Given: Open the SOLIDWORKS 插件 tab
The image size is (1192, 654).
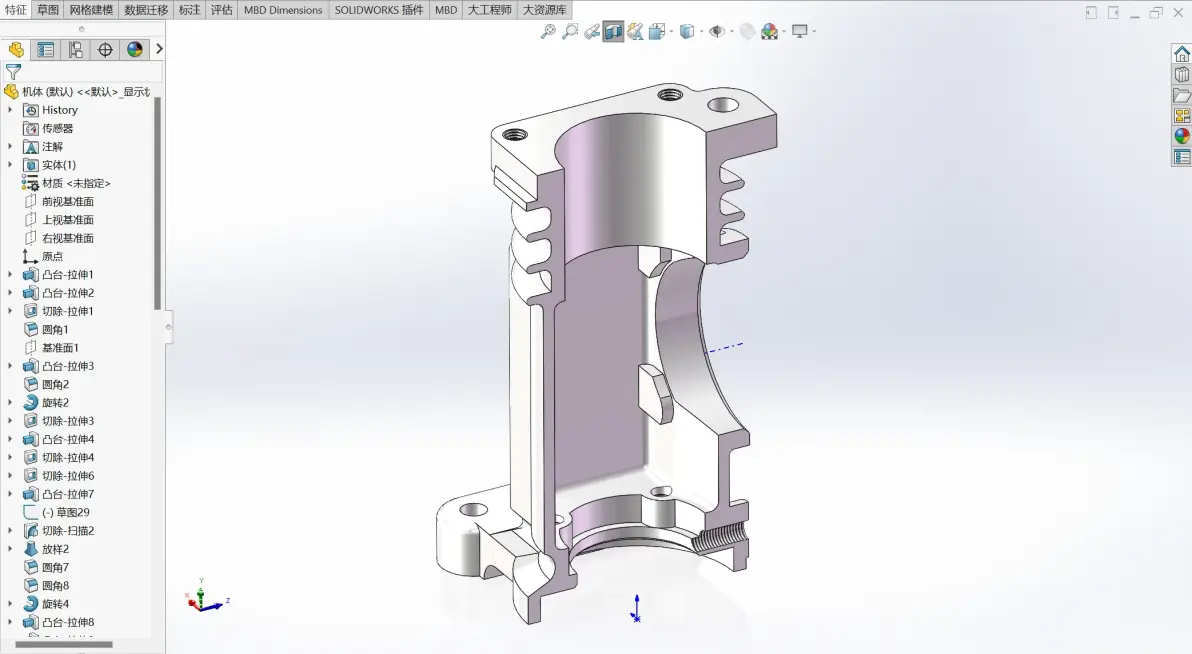Looking at the screenshot, I should (379, 10).
